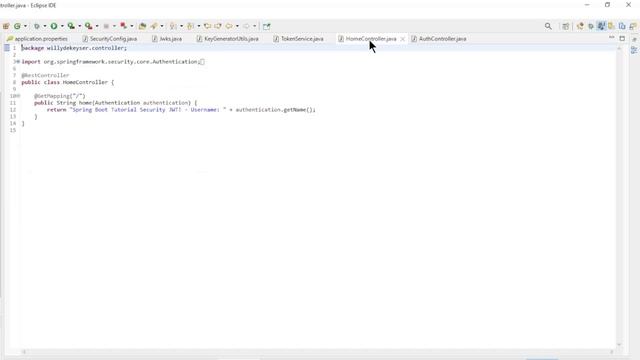640x360 pixels.
Task: Click the last perspective icon at far right
Action: (x=633, y=26)
